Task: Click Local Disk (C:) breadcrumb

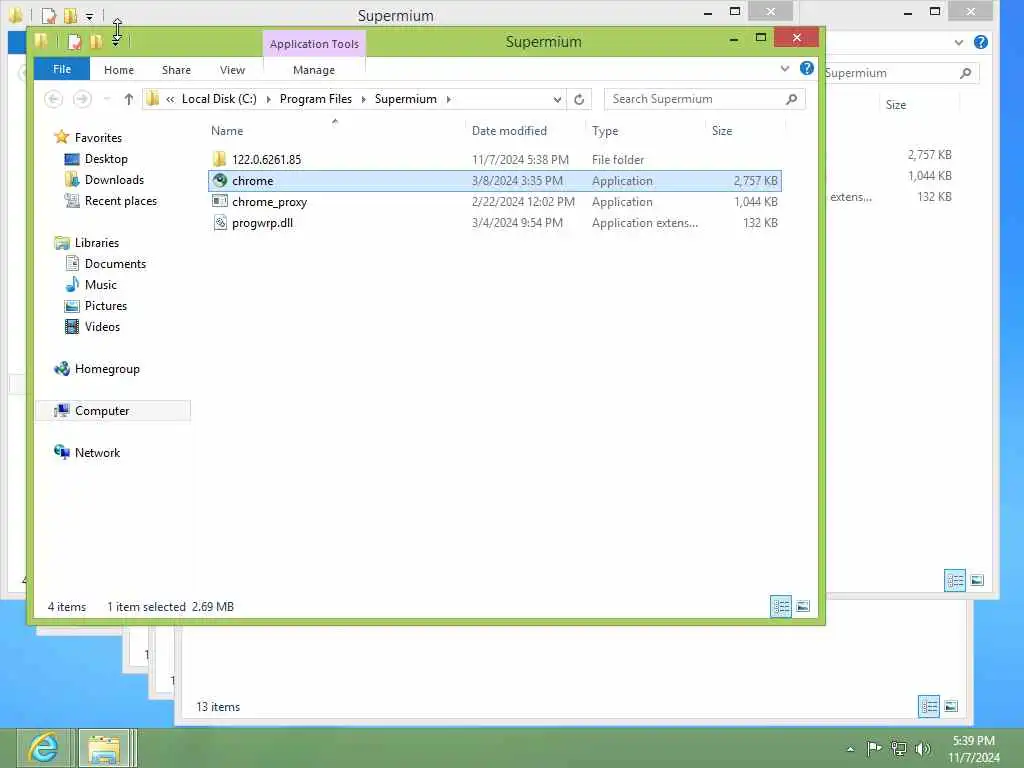Action: click(x=219, y=99)
